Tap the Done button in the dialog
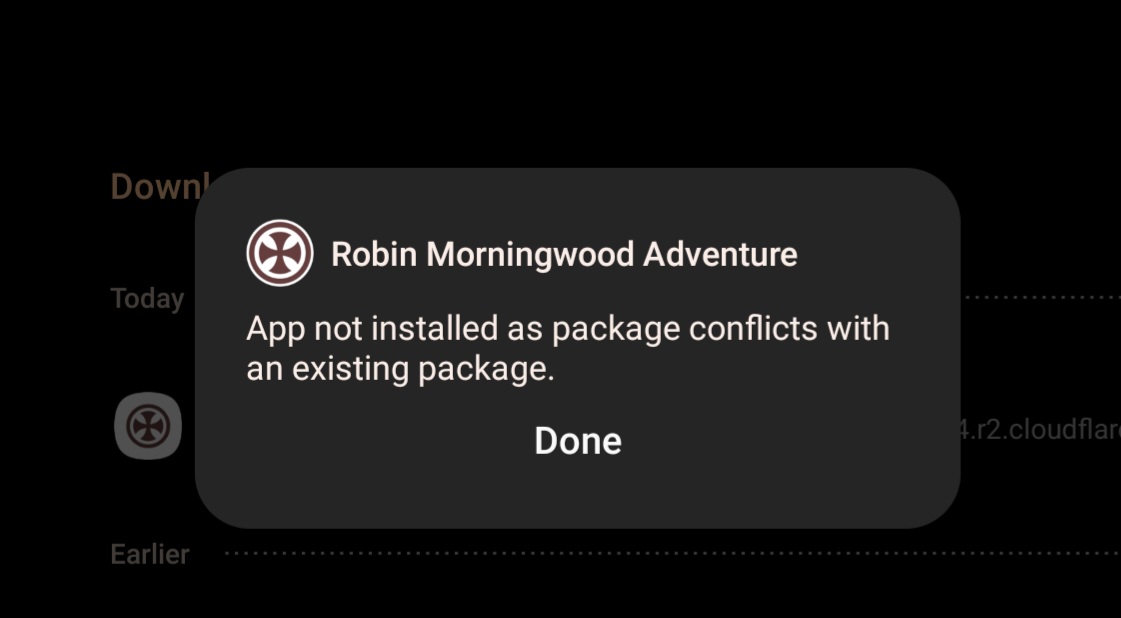 (x=578, y=441)
